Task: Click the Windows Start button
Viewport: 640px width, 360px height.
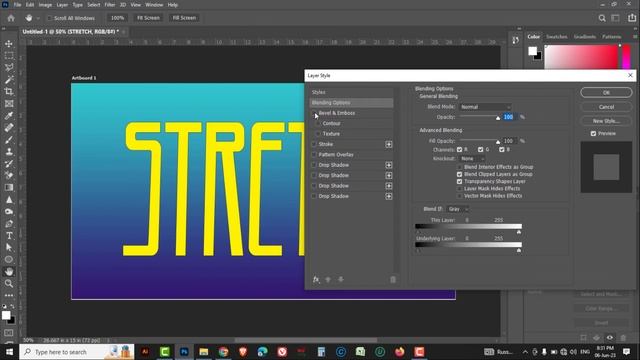Action: click(x=9, y=351)
